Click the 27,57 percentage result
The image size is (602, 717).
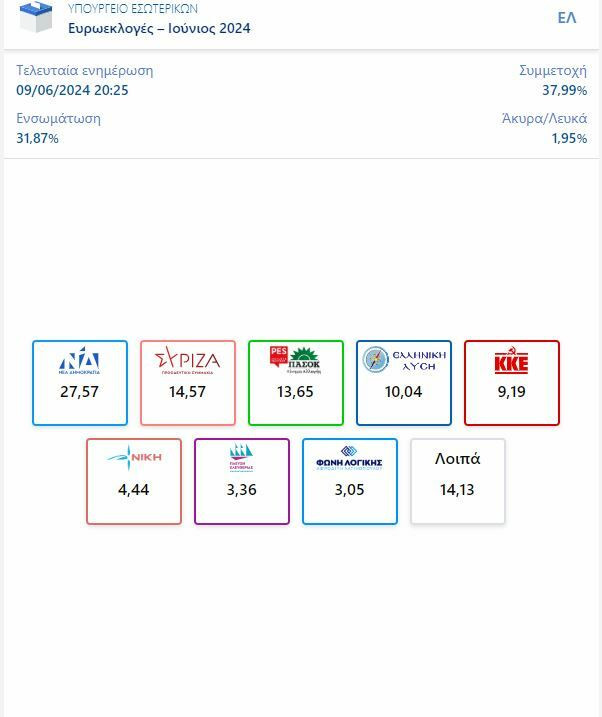(x=80, y=392)
